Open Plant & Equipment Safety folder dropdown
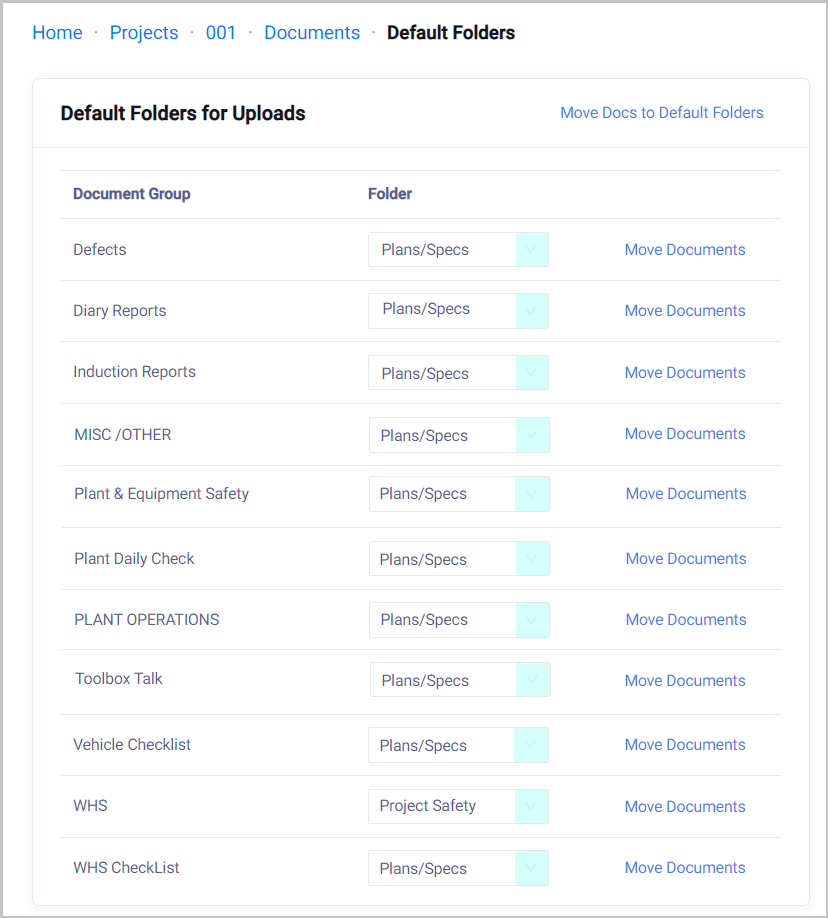 pyautogui.click(x=458, y=494)
